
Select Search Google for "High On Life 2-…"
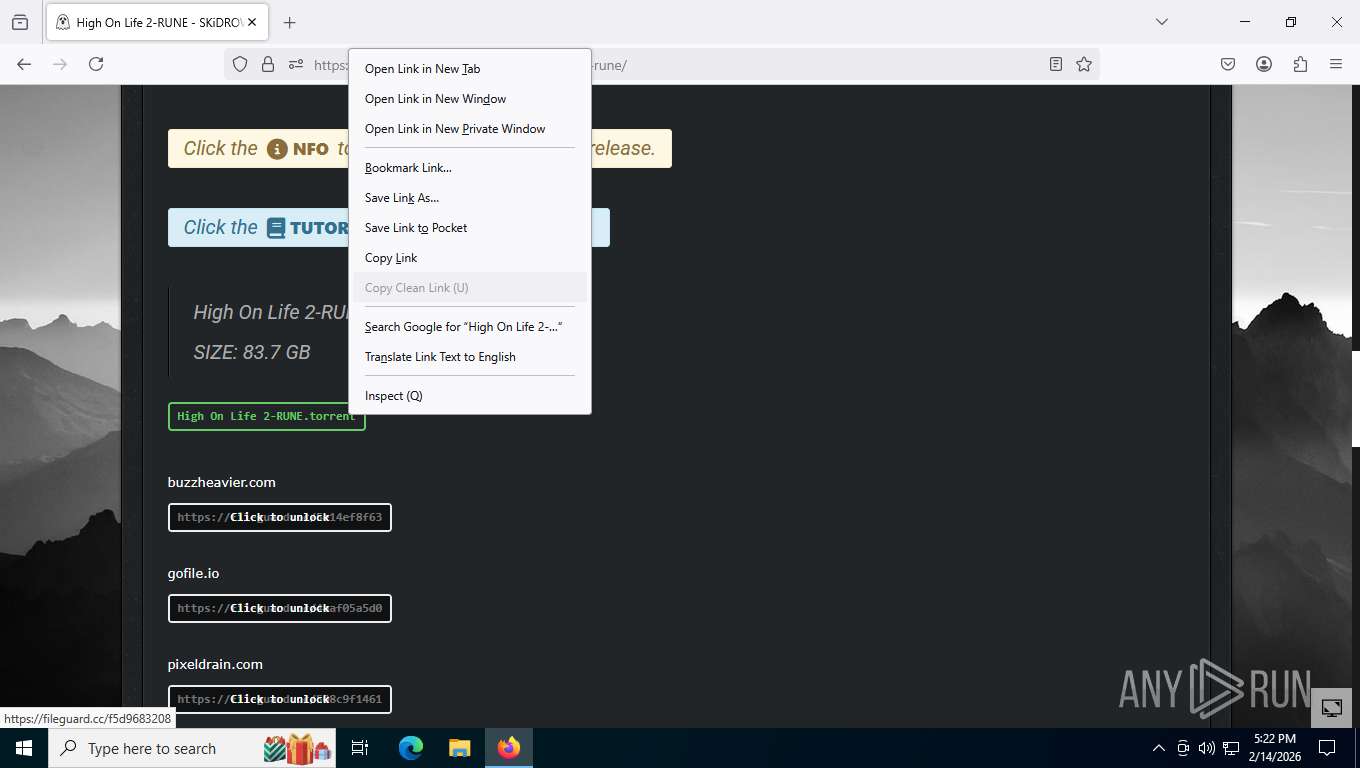coord(470,327)
